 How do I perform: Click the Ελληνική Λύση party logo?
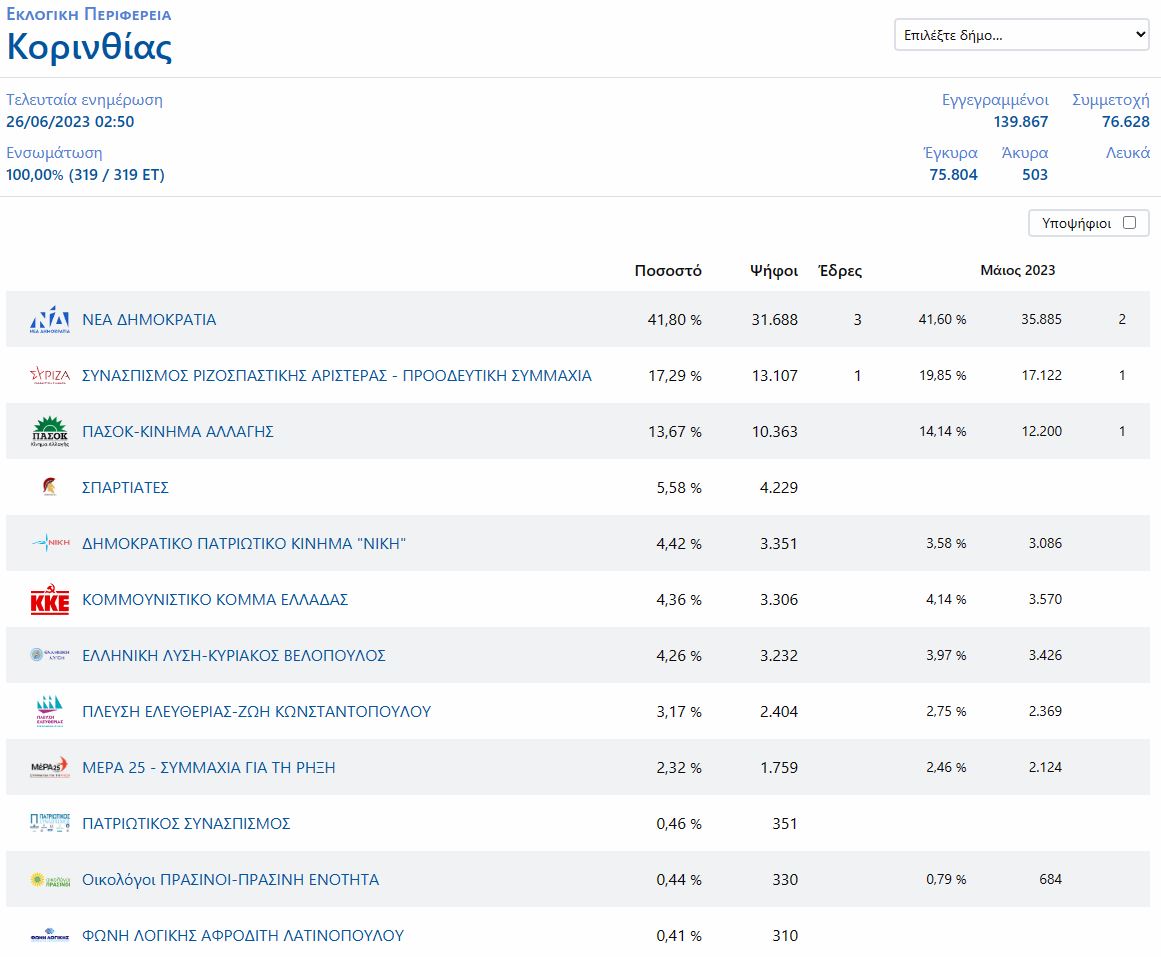coord(50,656)
